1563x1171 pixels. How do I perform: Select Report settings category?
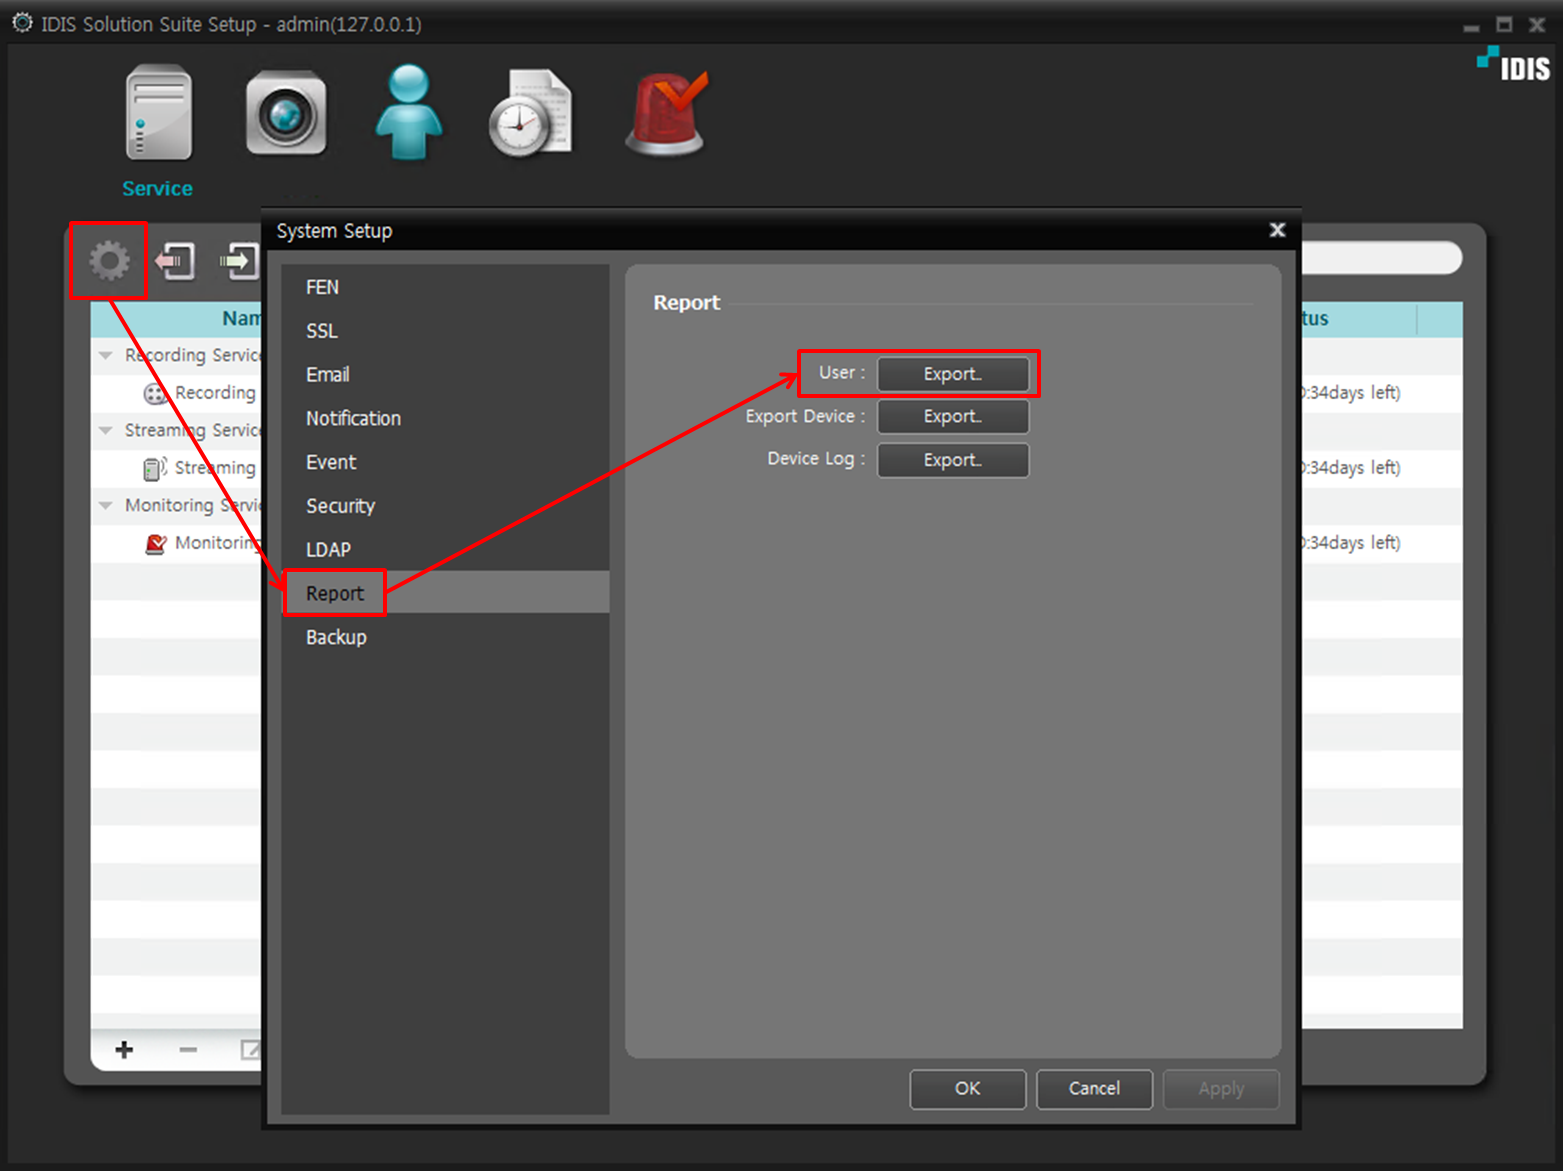[x=445, y=593]
